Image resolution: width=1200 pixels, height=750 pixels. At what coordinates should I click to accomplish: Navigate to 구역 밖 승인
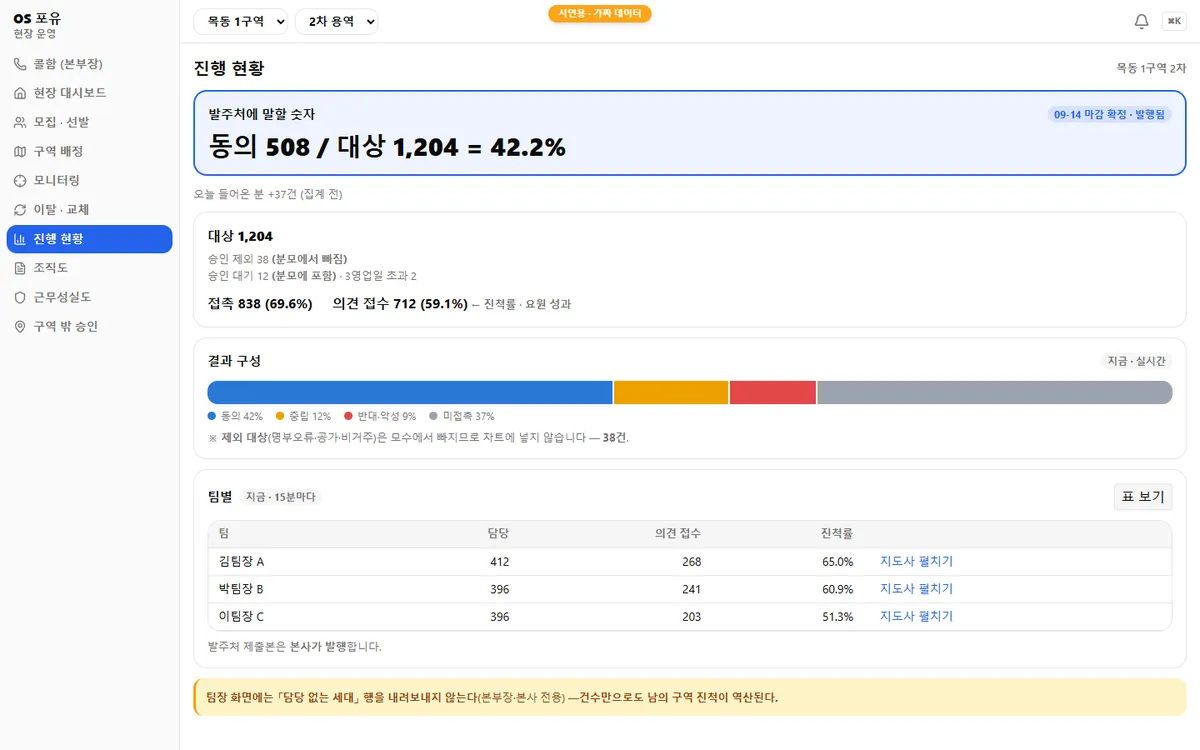click(x=89, y=326)
